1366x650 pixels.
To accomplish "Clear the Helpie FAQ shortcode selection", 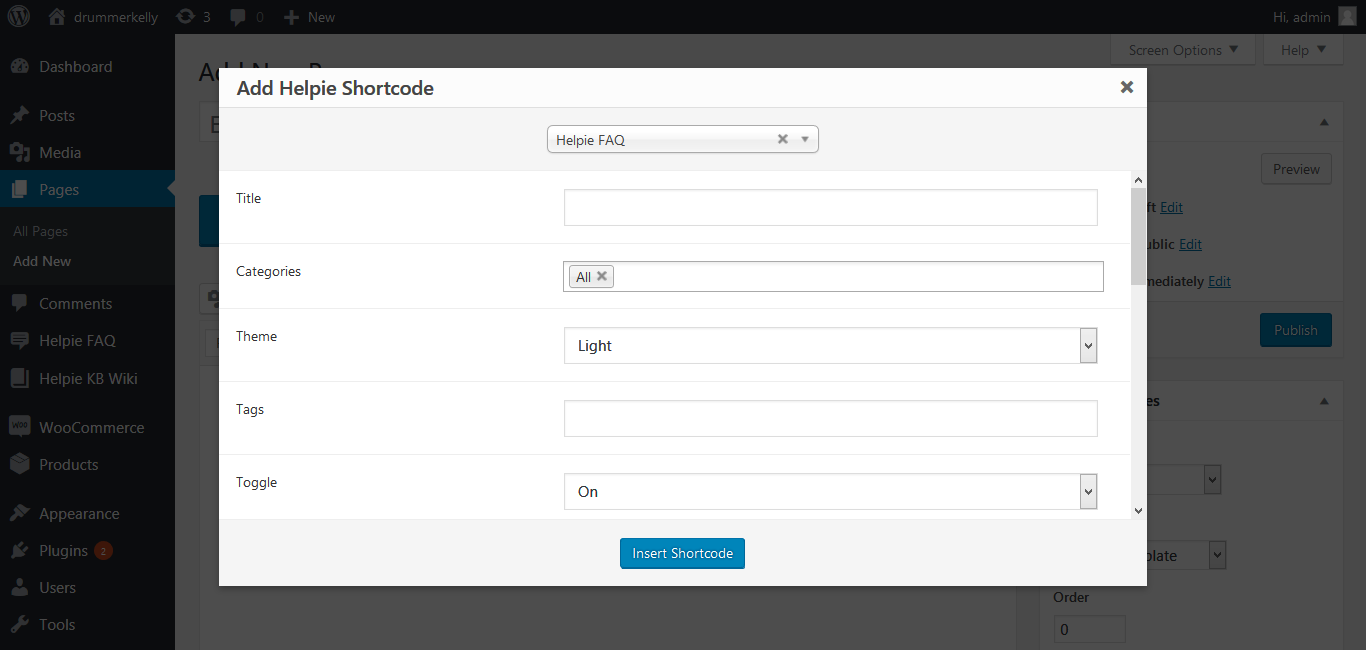I will click(x=783, y=140).
